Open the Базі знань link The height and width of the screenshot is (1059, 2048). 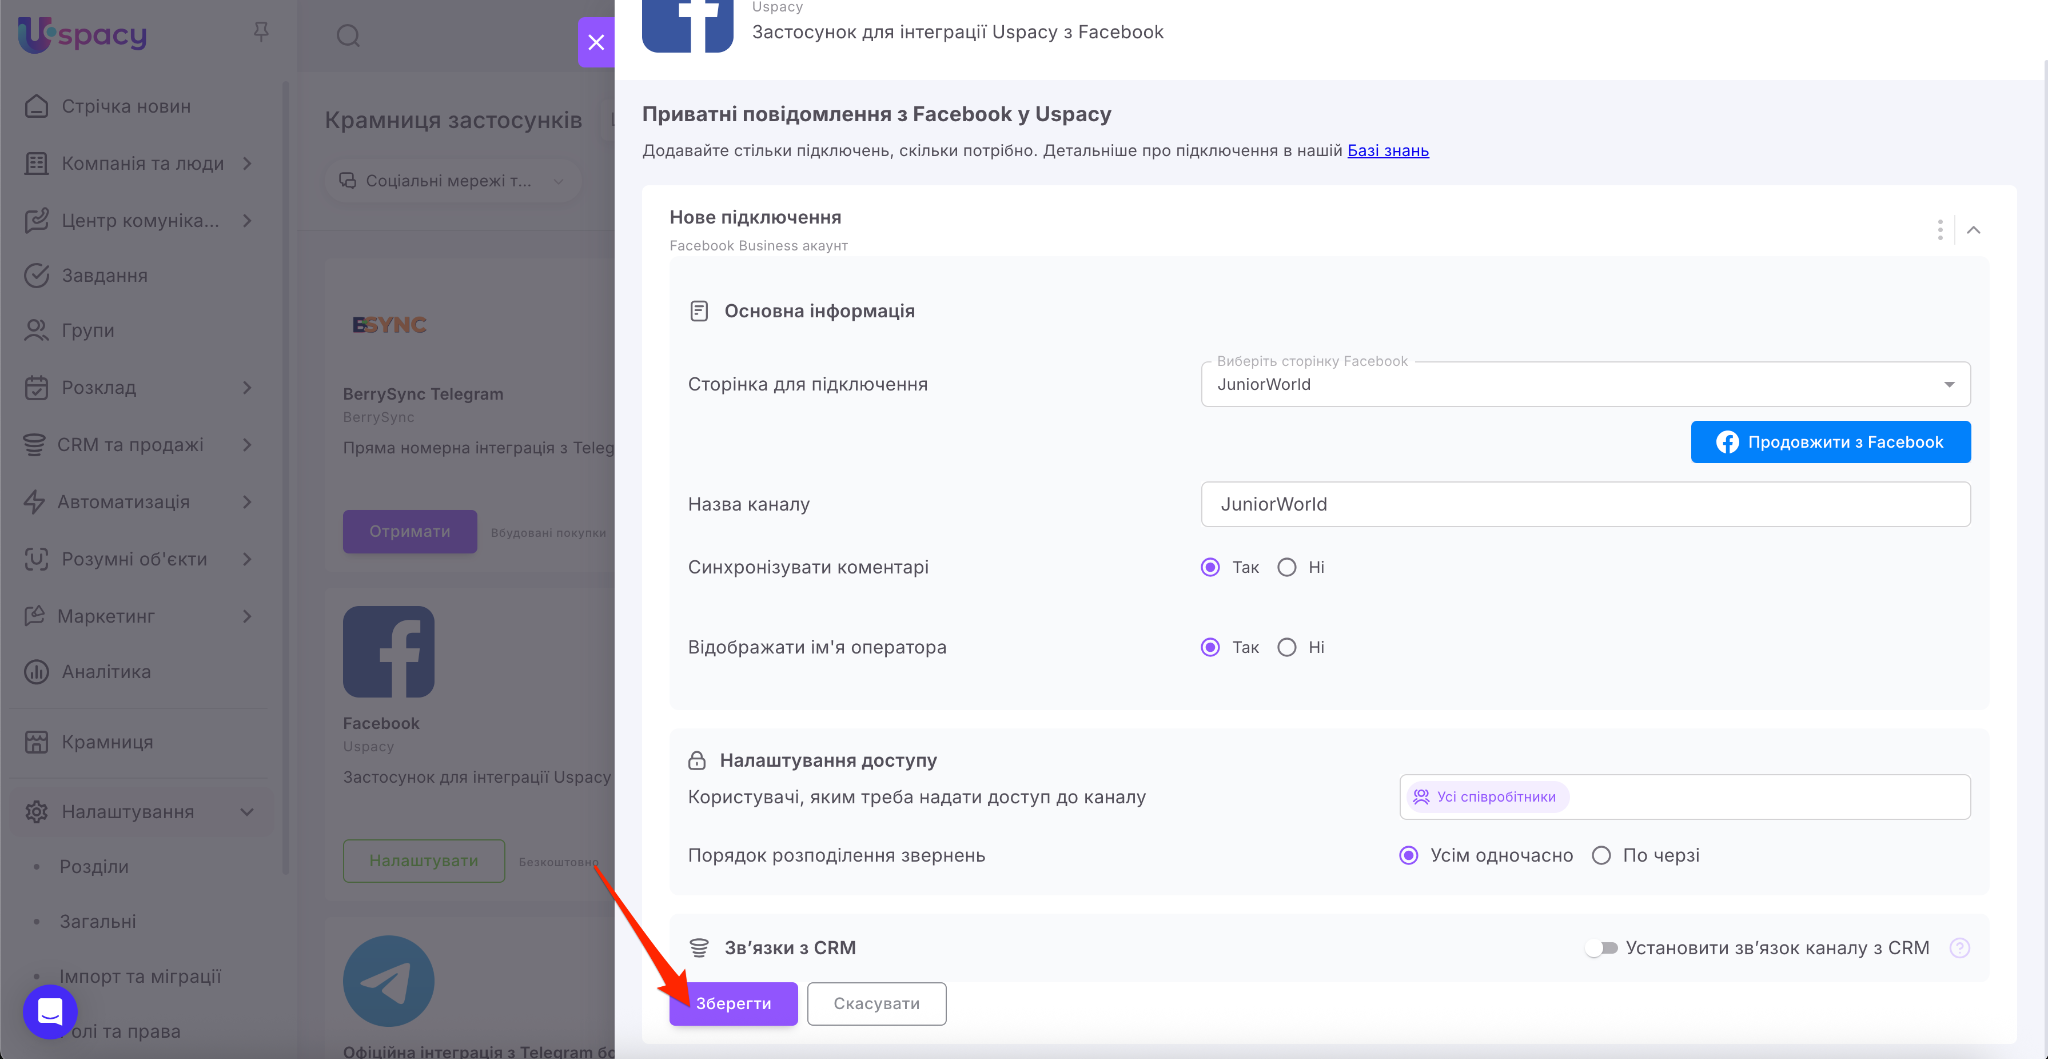[x=1388, y=151]
